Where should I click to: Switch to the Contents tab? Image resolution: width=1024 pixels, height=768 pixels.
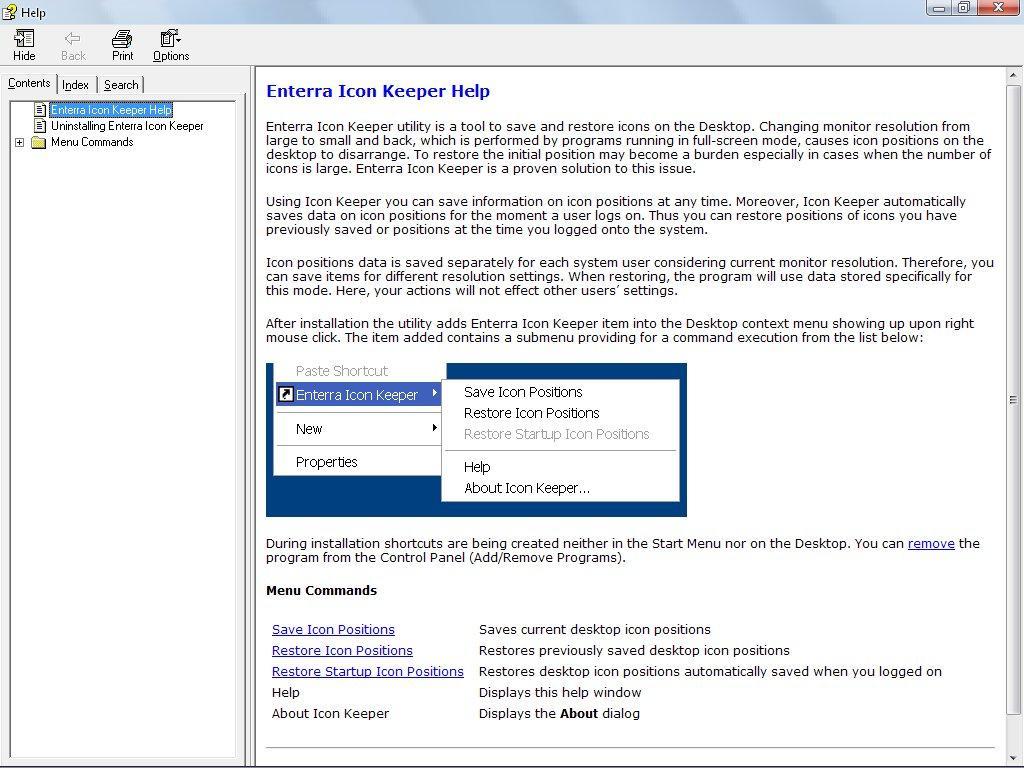pyautogui.click(x=29, y=83)
